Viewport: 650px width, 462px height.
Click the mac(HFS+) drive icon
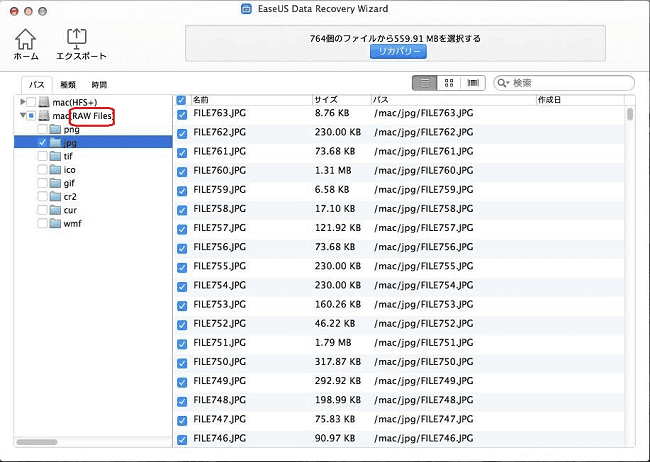(x=44, y=102)
